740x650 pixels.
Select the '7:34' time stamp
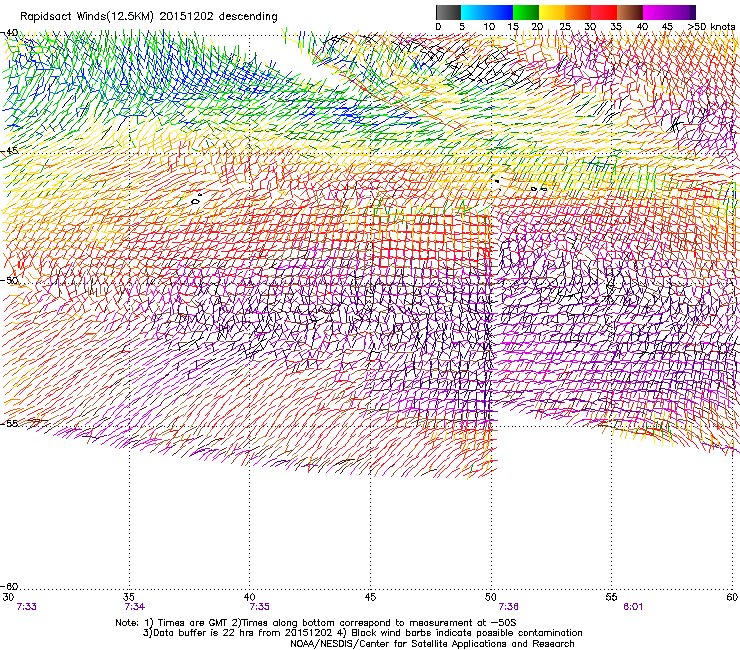[135, 607]
